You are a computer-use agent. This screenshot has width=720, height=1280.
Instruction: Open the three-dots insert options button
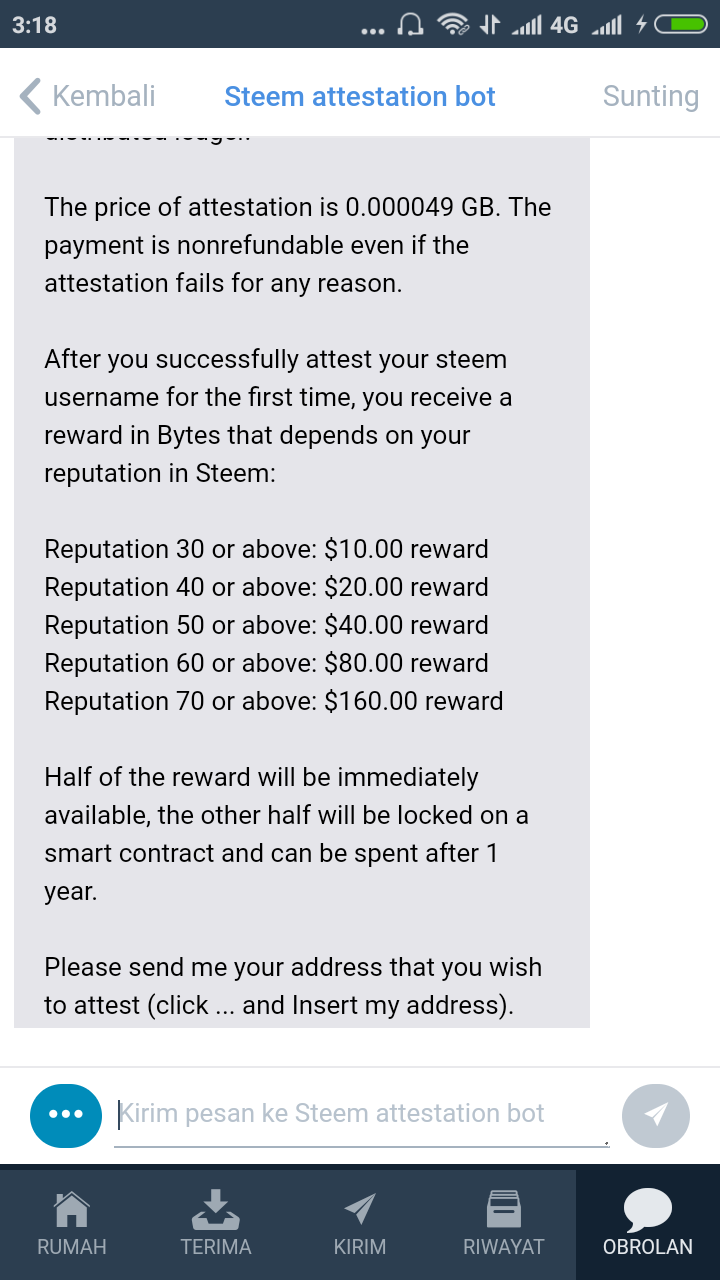pos(66,1114)
